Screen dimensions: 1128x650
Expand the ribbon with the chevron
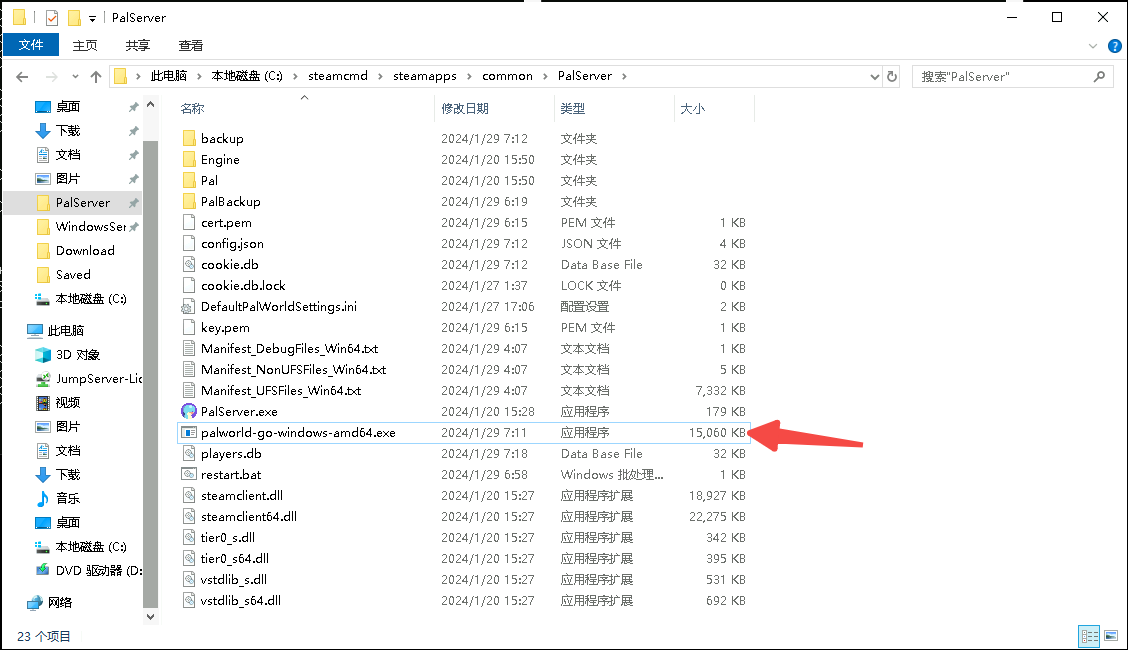1093,46
